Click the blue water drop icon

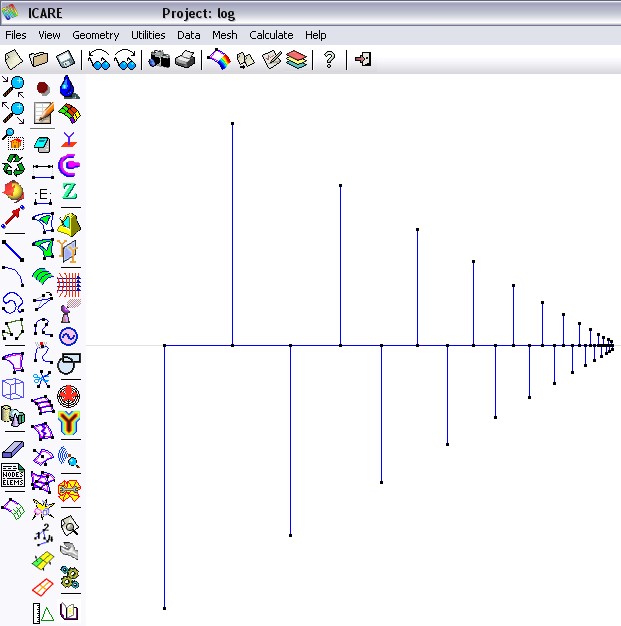point(69,87)
